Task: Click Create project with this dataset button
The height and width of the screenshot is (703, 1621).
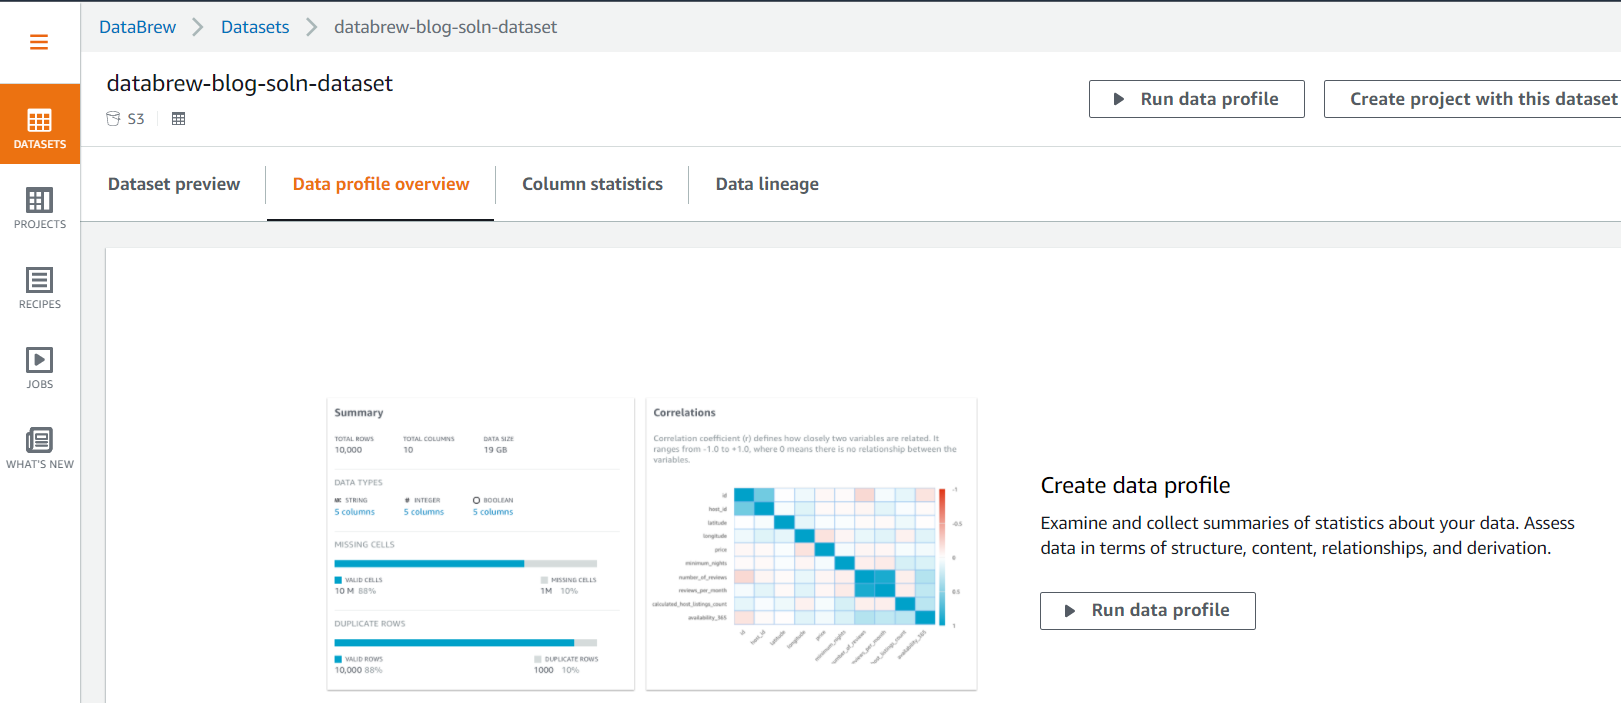Action: 1472,99
